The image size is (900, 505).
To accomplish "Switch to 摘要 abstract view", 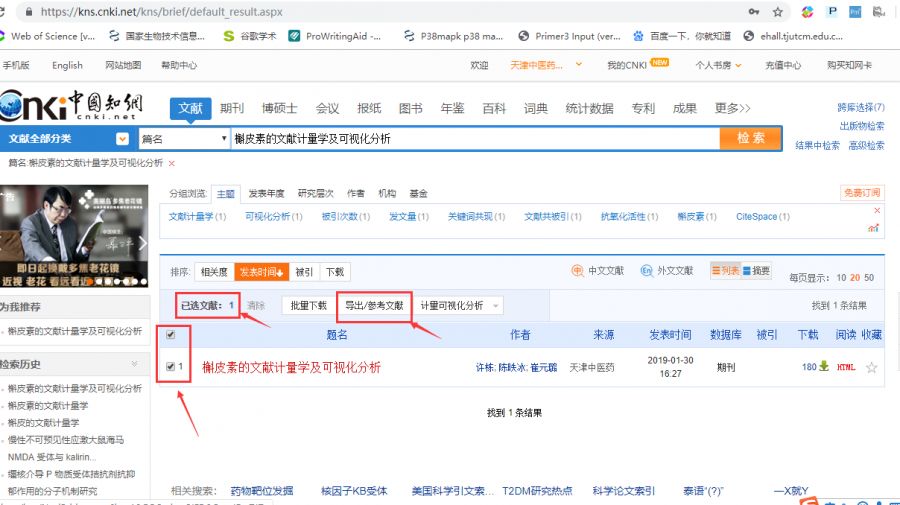I will pyautogui.click(x=756, y=270).
